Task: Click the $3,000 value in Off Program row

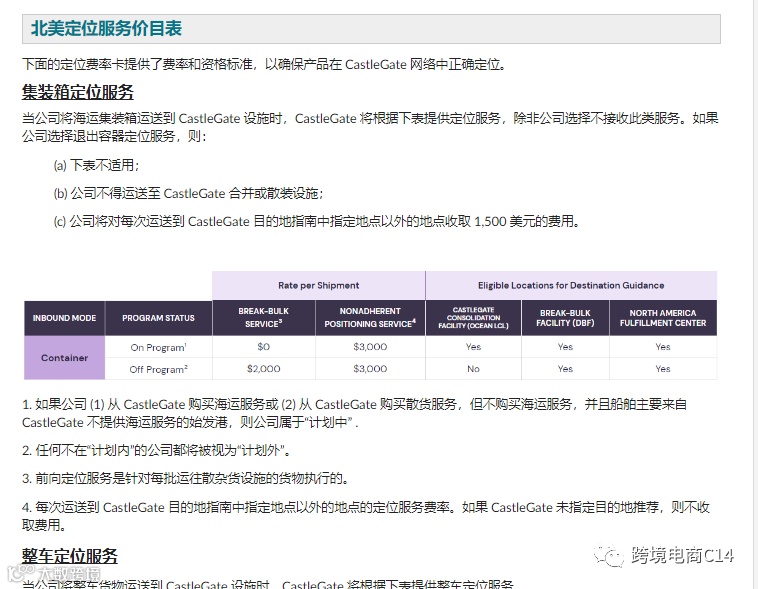Action: point(370,368)
